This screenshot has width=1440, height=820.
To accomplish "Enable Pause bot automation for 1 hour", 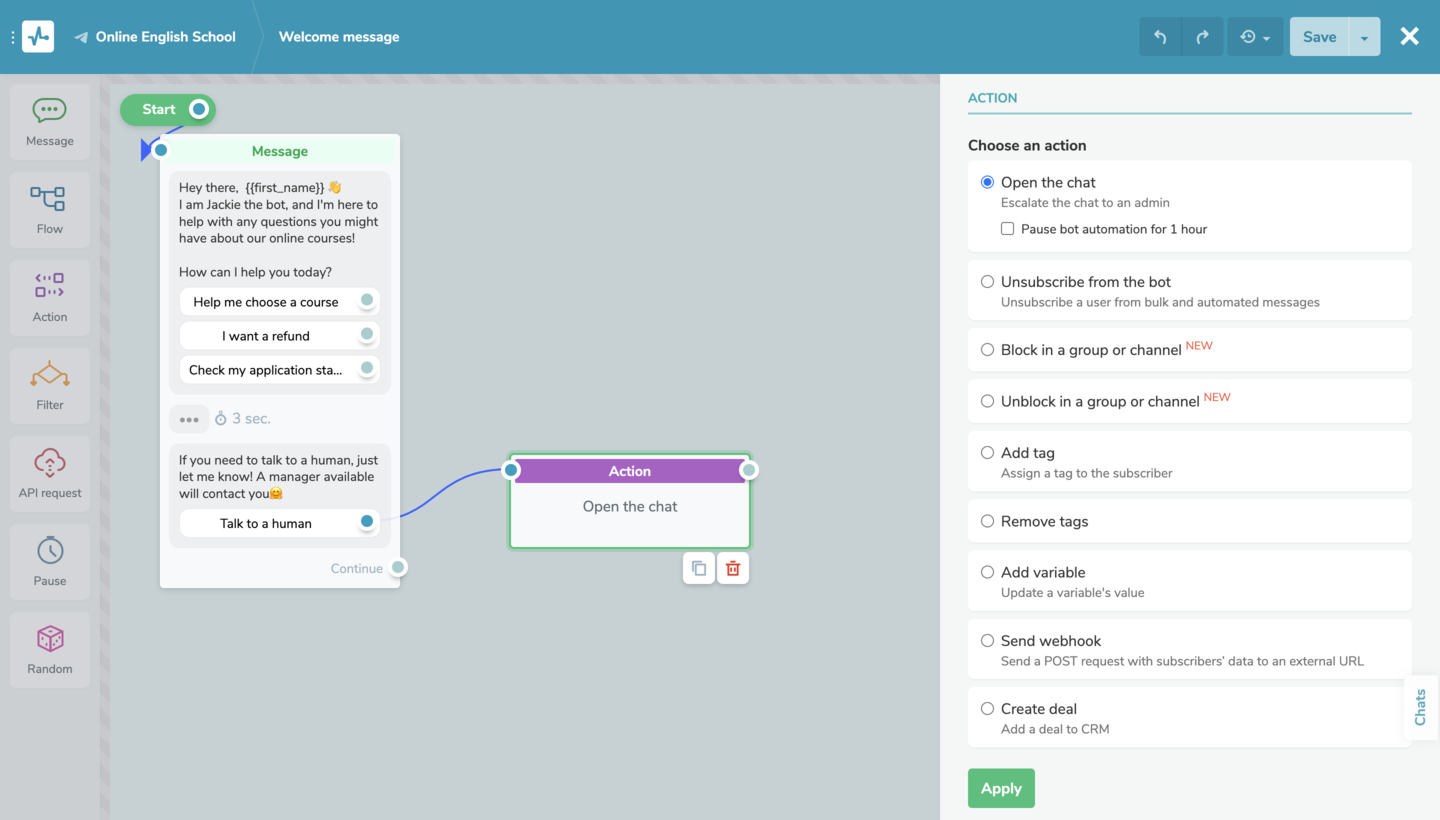I will 1007,228.
